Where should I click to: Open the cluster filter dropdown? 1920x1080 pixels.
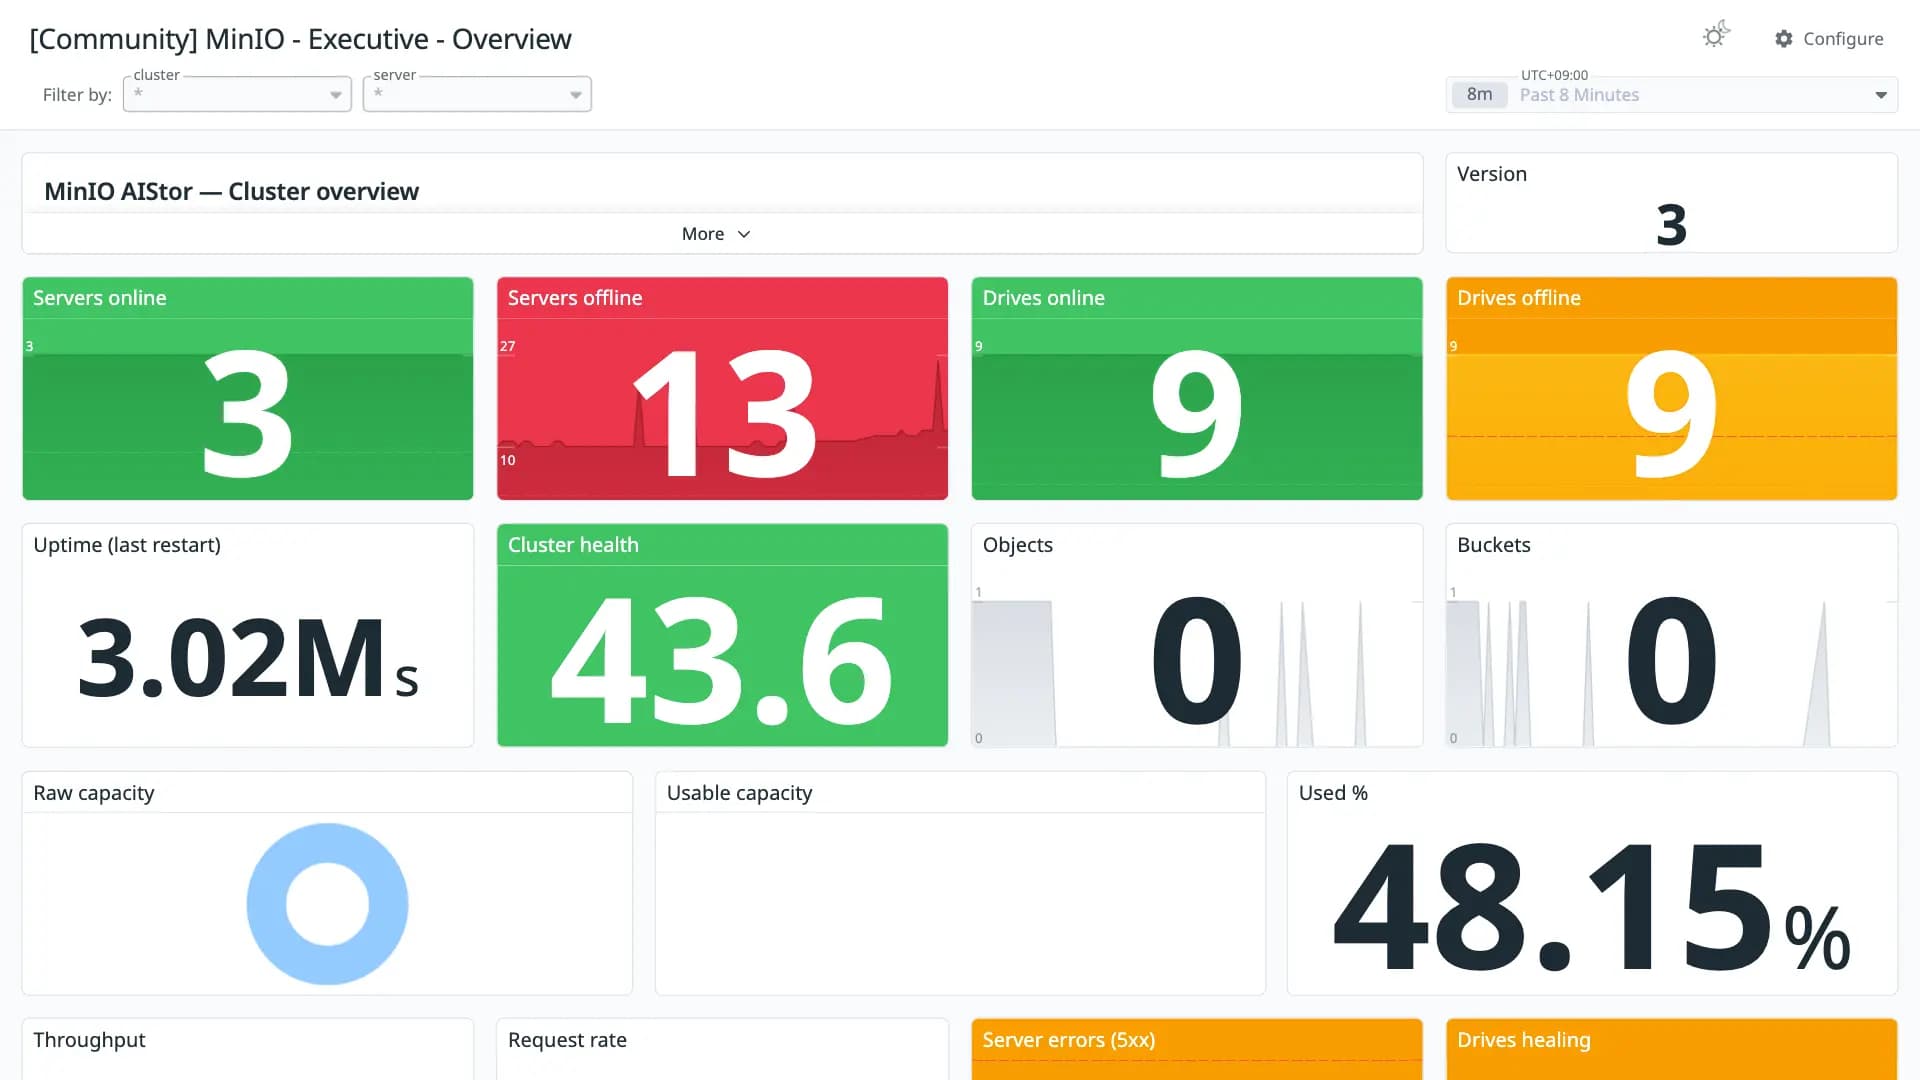pos(237,94)
